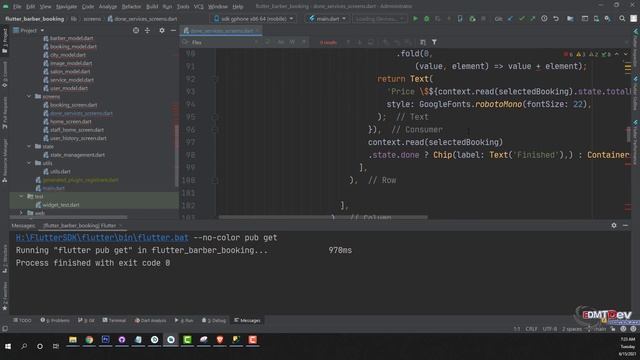Open the Project tool window stripe button
This screenshot has width=640, height=360.
pos(4,40)
